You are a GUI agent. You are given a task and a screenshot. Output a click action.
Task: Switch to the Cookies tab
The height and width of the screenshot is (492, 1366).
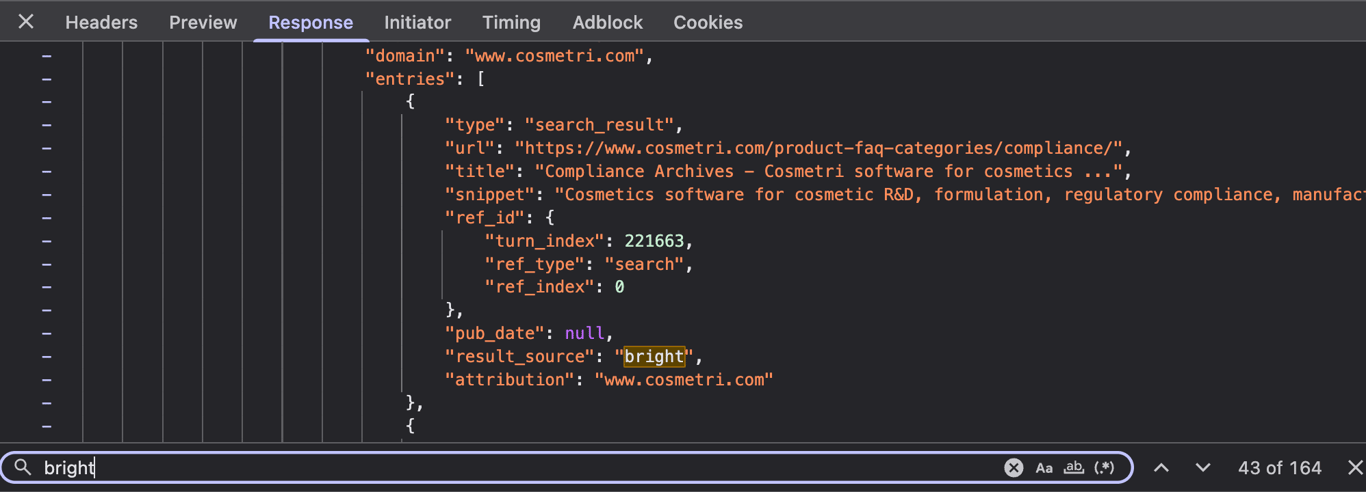click(708, 22)
